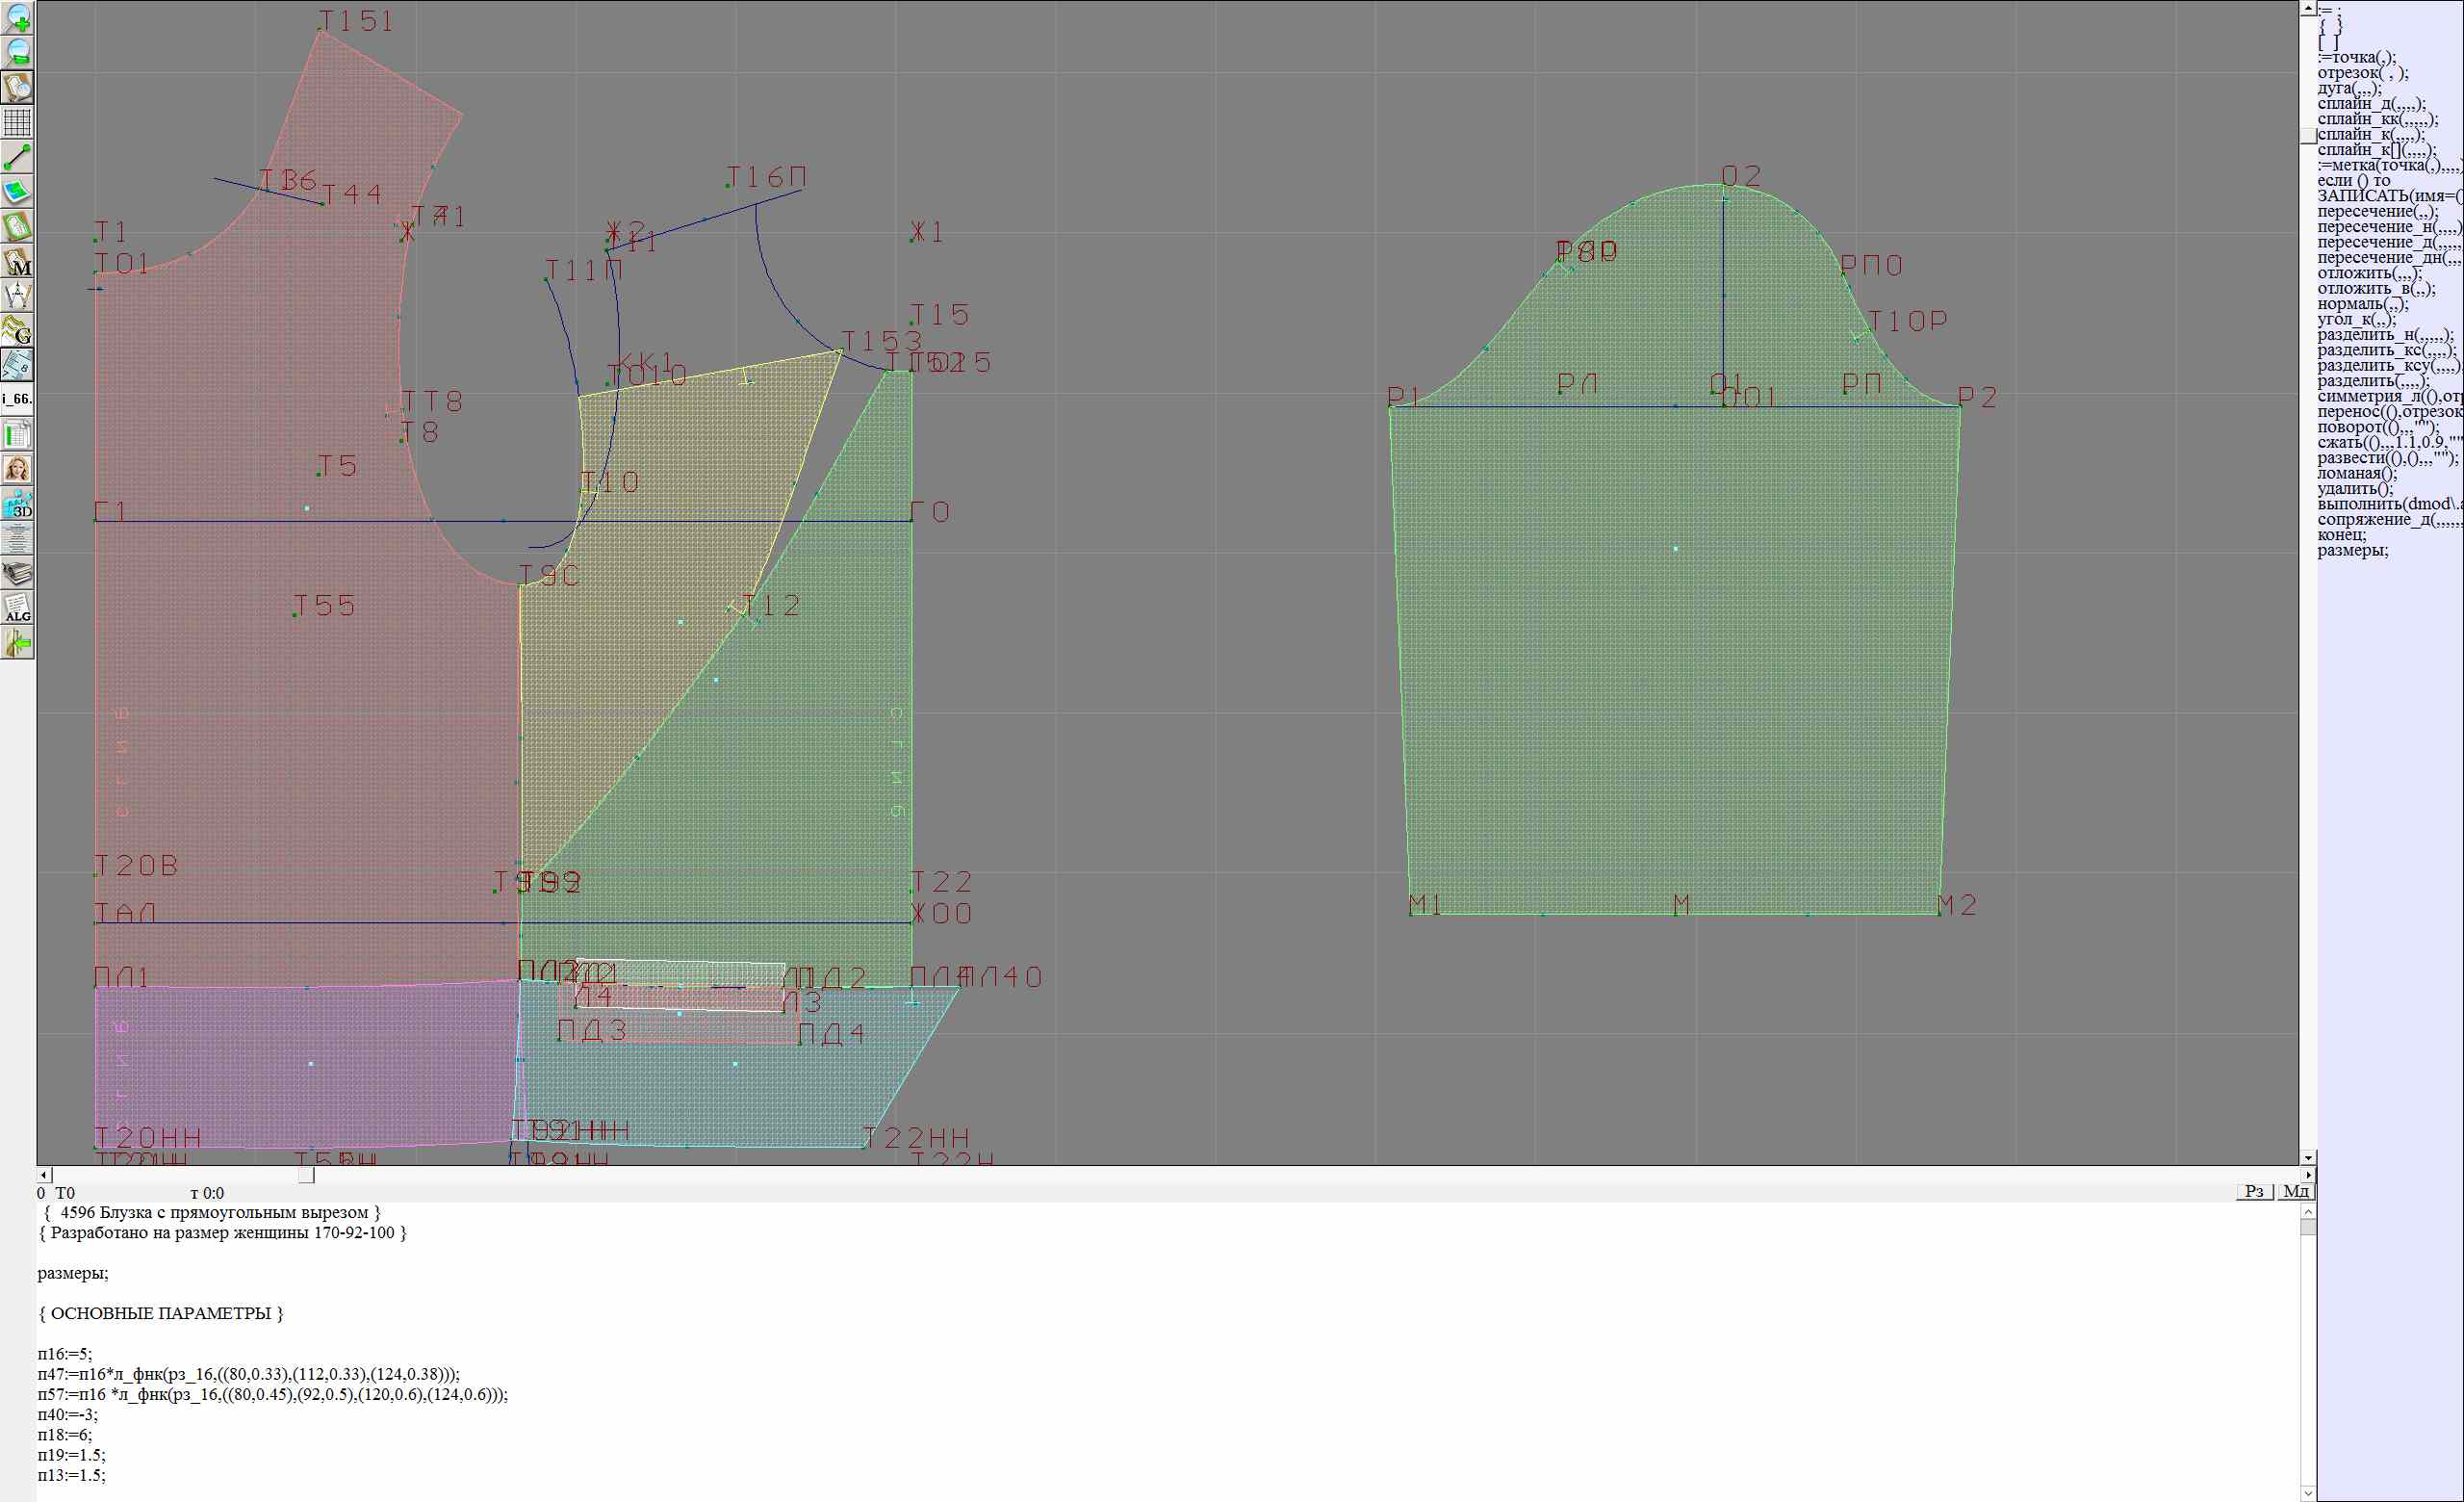
Task: Toggle the calculator numbers icon
Action: (x=18, y=365)
